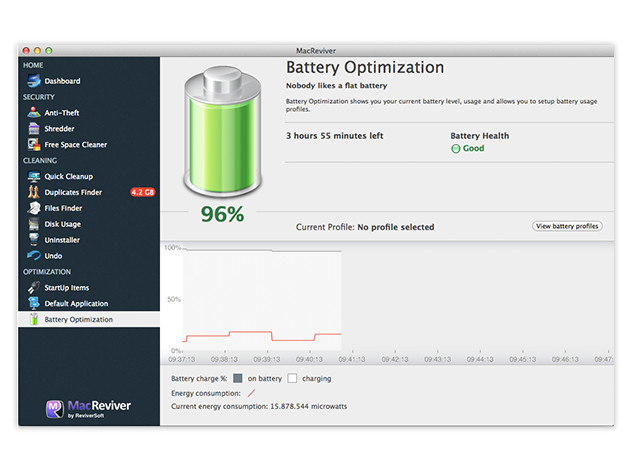Select Uninstaller label
630x473 pixels.
62,240
